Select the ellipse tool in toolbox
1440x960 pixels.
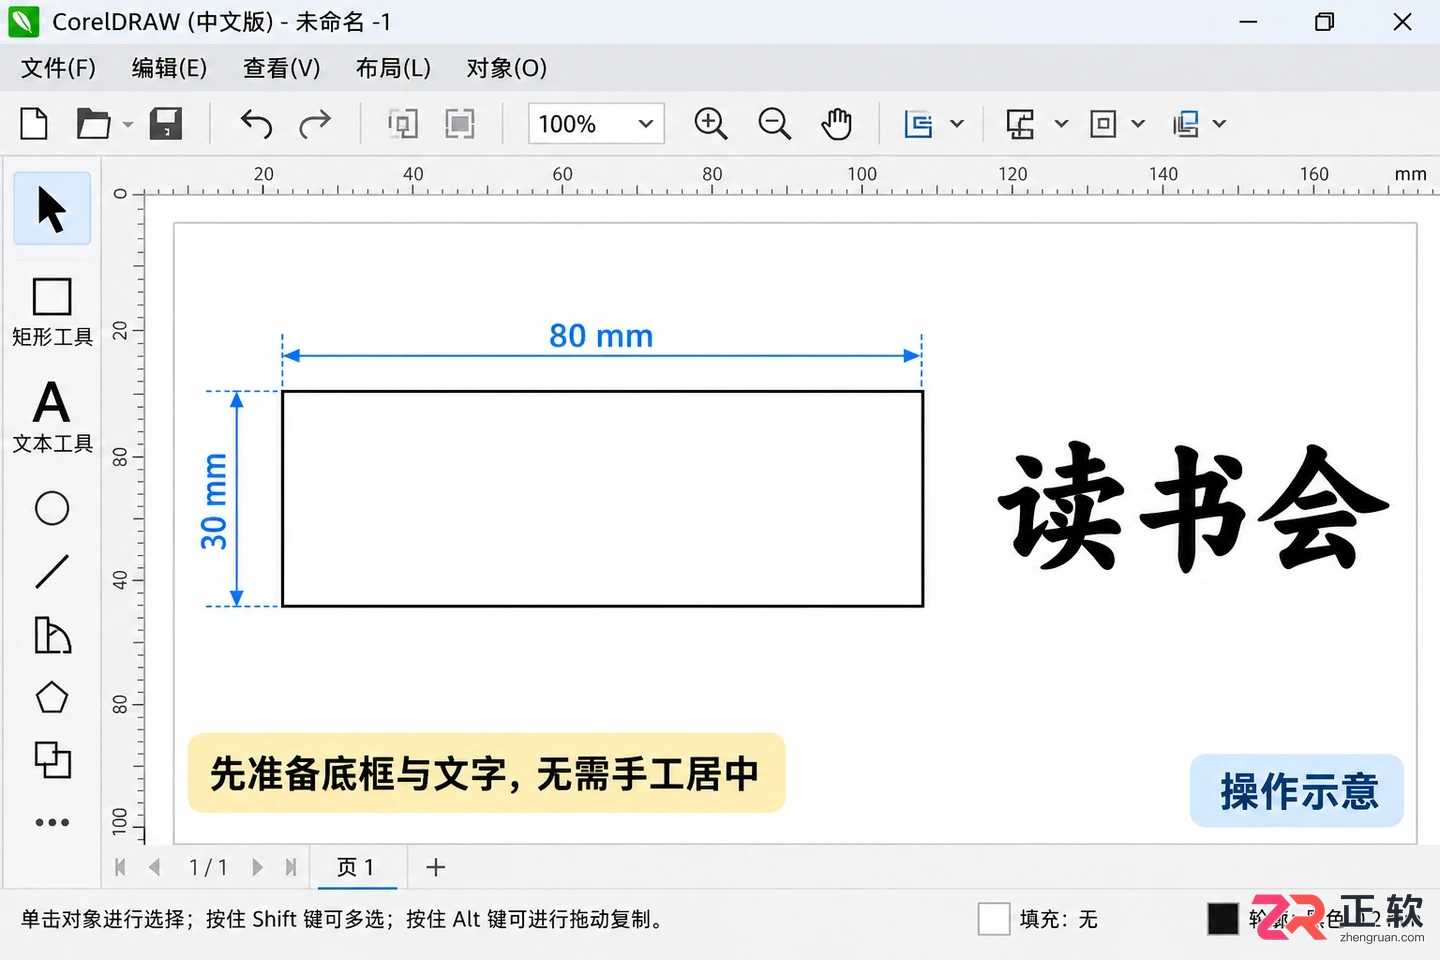click(52, 508)
